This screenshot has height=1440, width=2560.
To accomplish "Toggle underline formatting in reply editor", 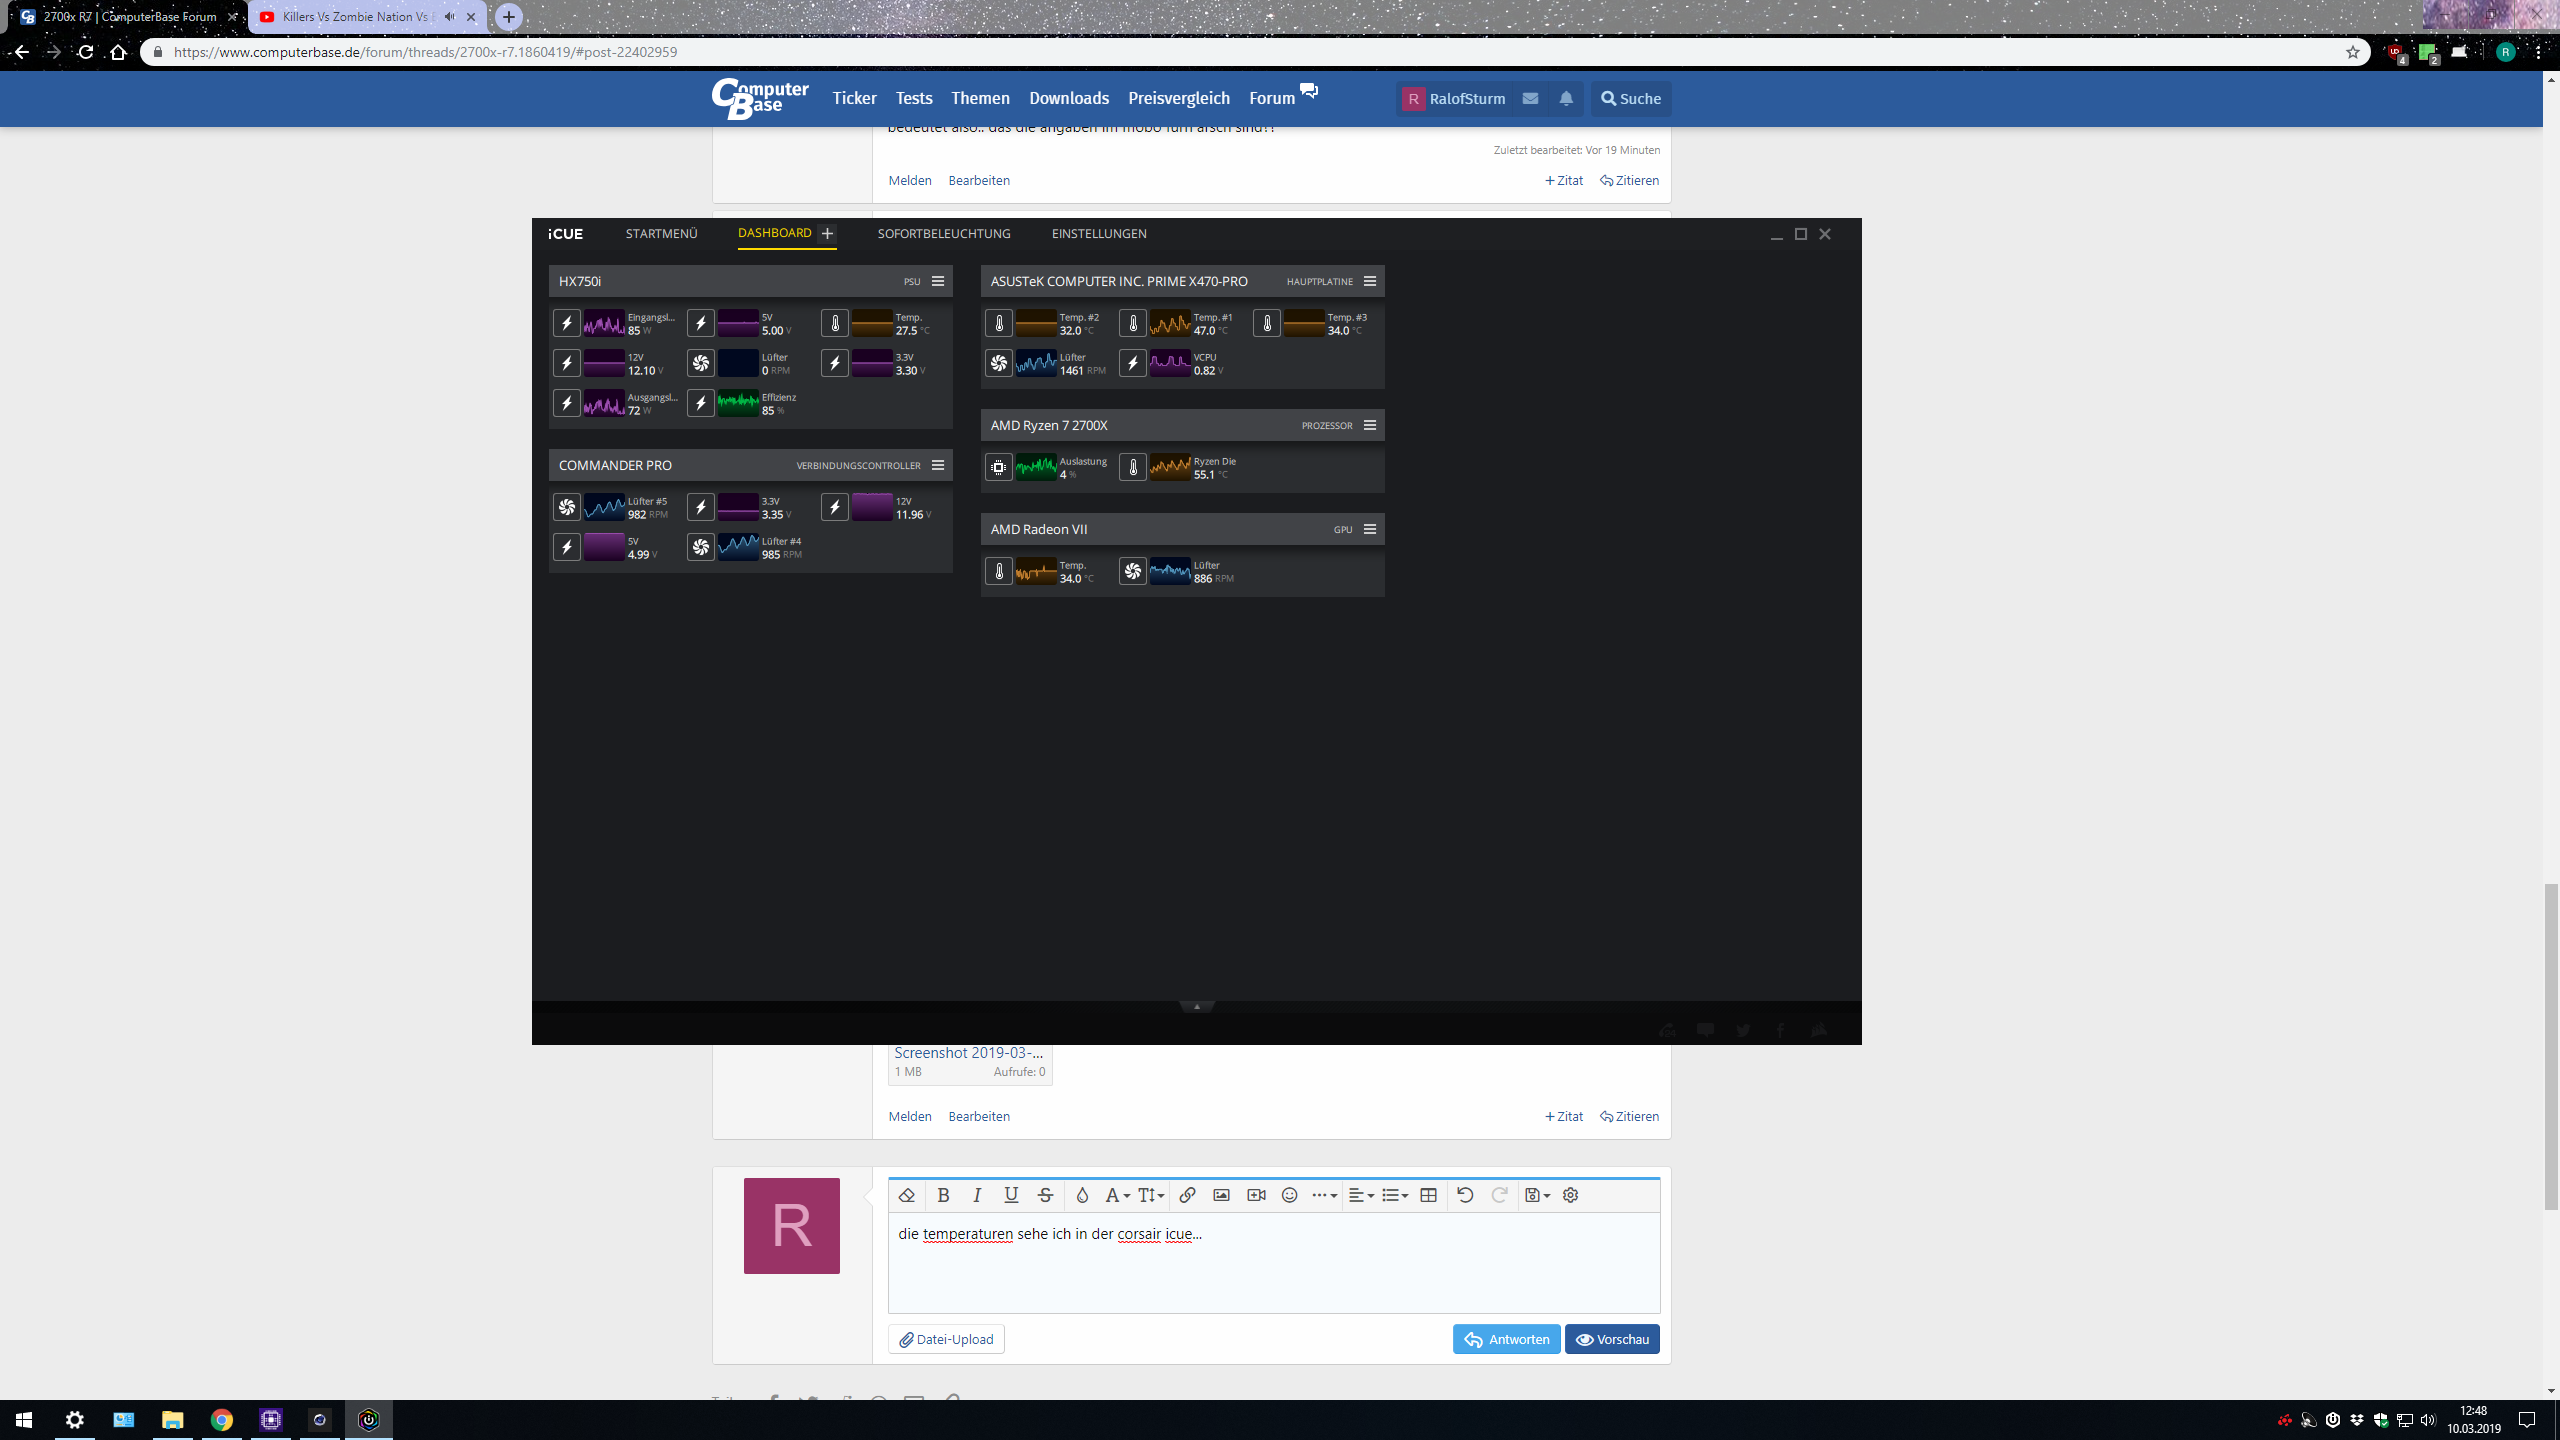I will [1011, 1195].
